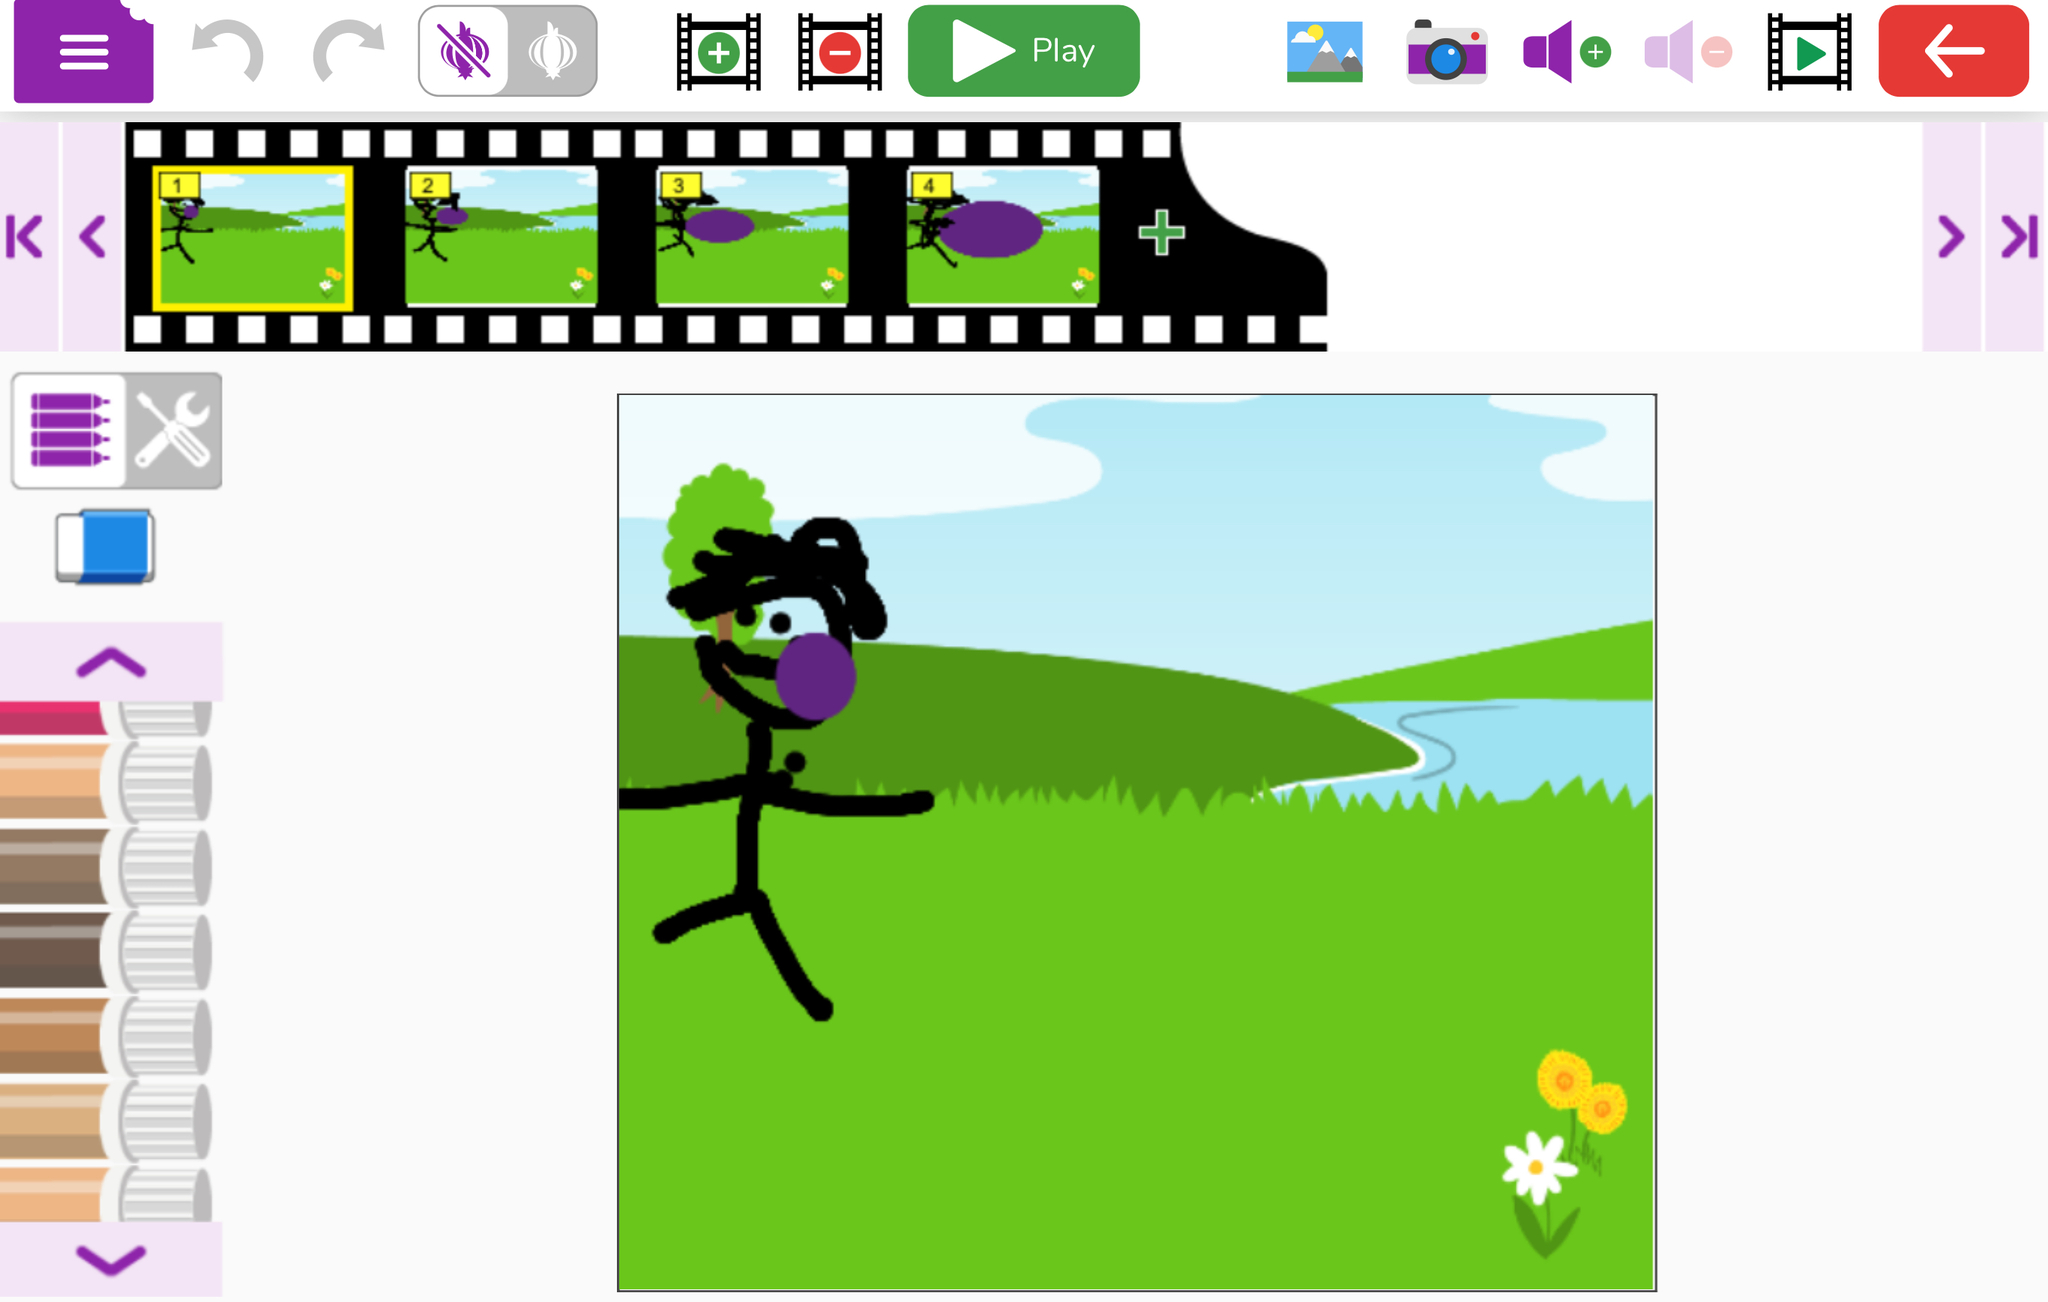Open the background picture chooser

click(1324, 52)
